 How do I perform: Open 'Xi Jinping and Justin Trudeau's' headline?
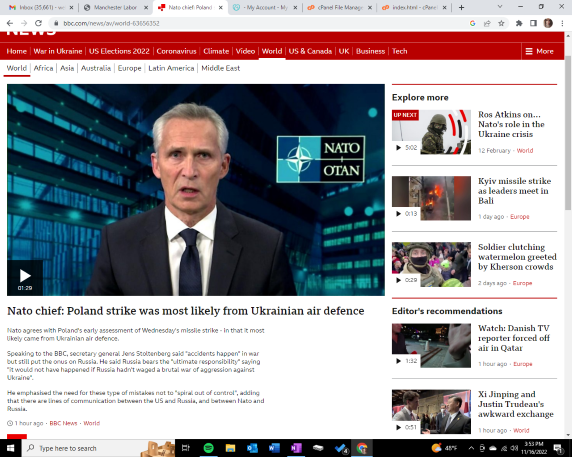click(x=515, y=404)
